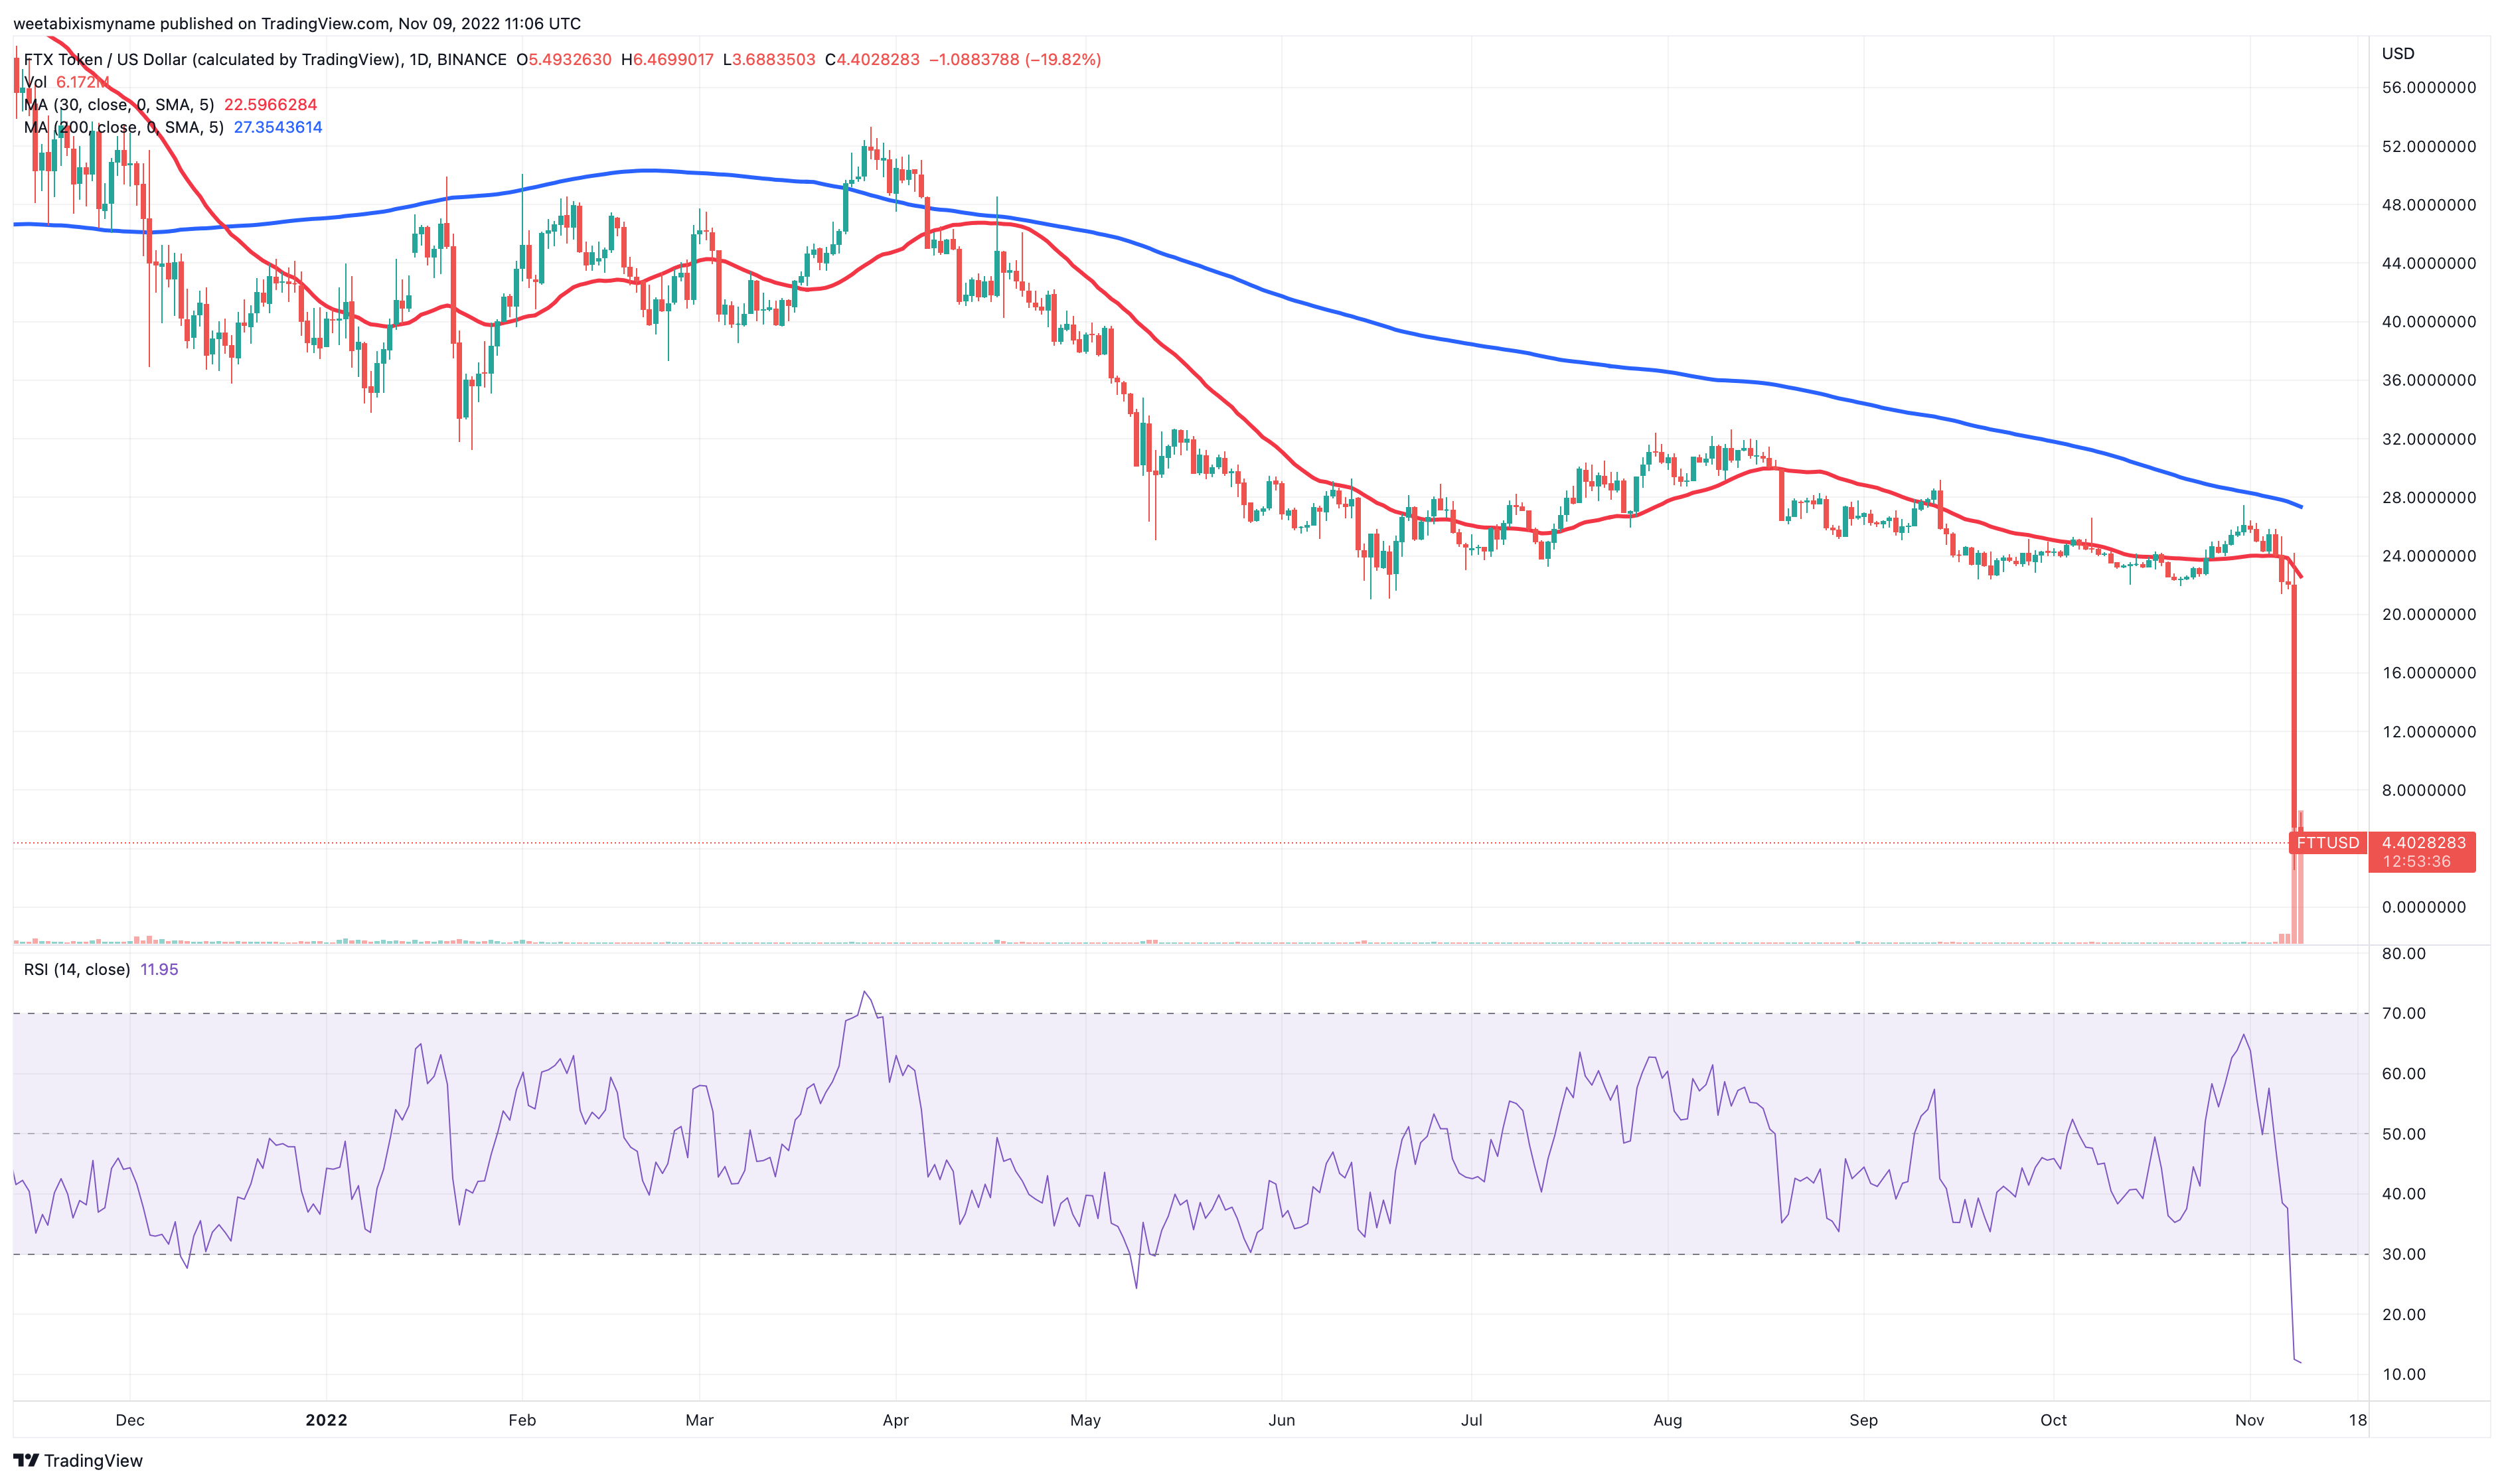Image resolution: width=2504 pixels, height=1484 pixels.
Task: Click the 12:53:36 countdown timer tag
Action: click(2416, 862)
